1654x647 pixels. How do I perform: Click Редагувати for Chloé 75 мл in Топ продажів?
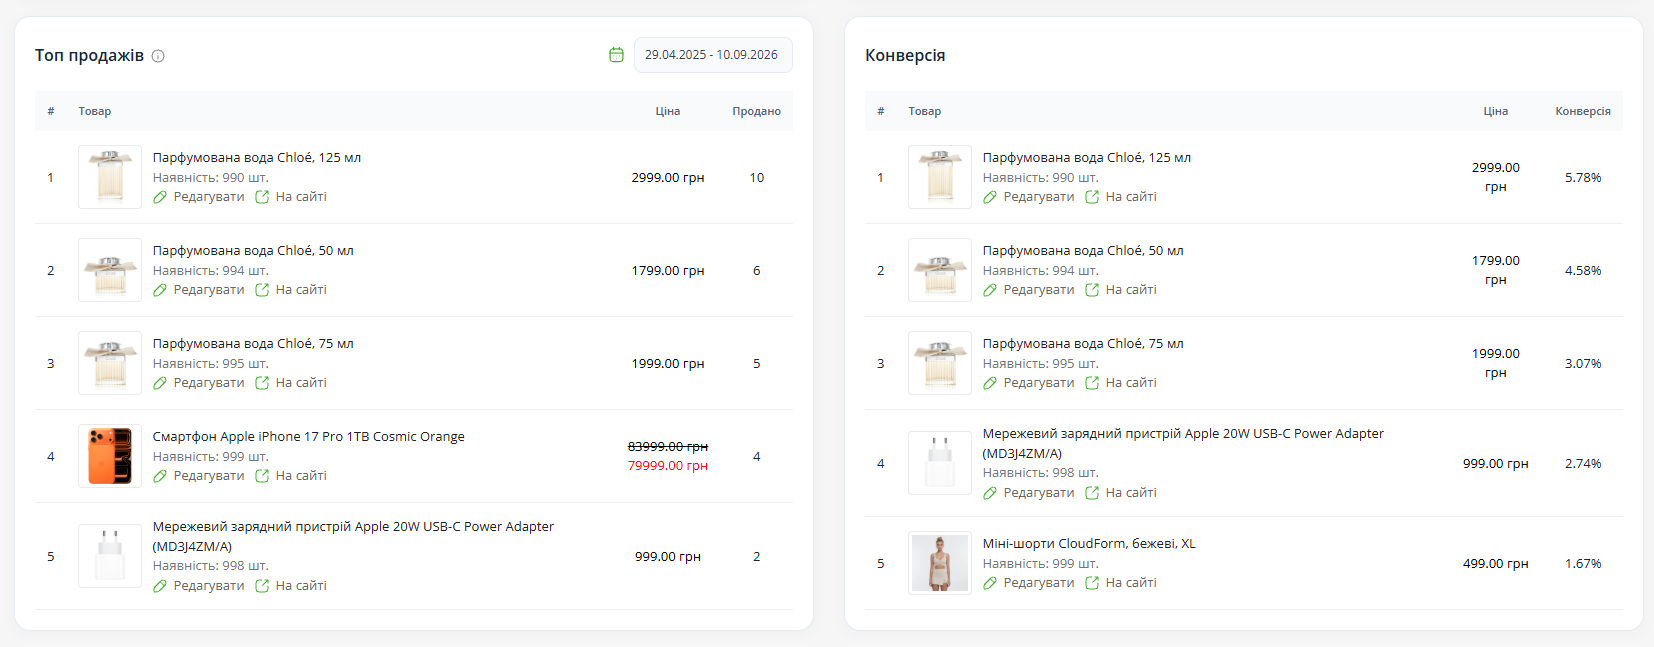[209, 383]
